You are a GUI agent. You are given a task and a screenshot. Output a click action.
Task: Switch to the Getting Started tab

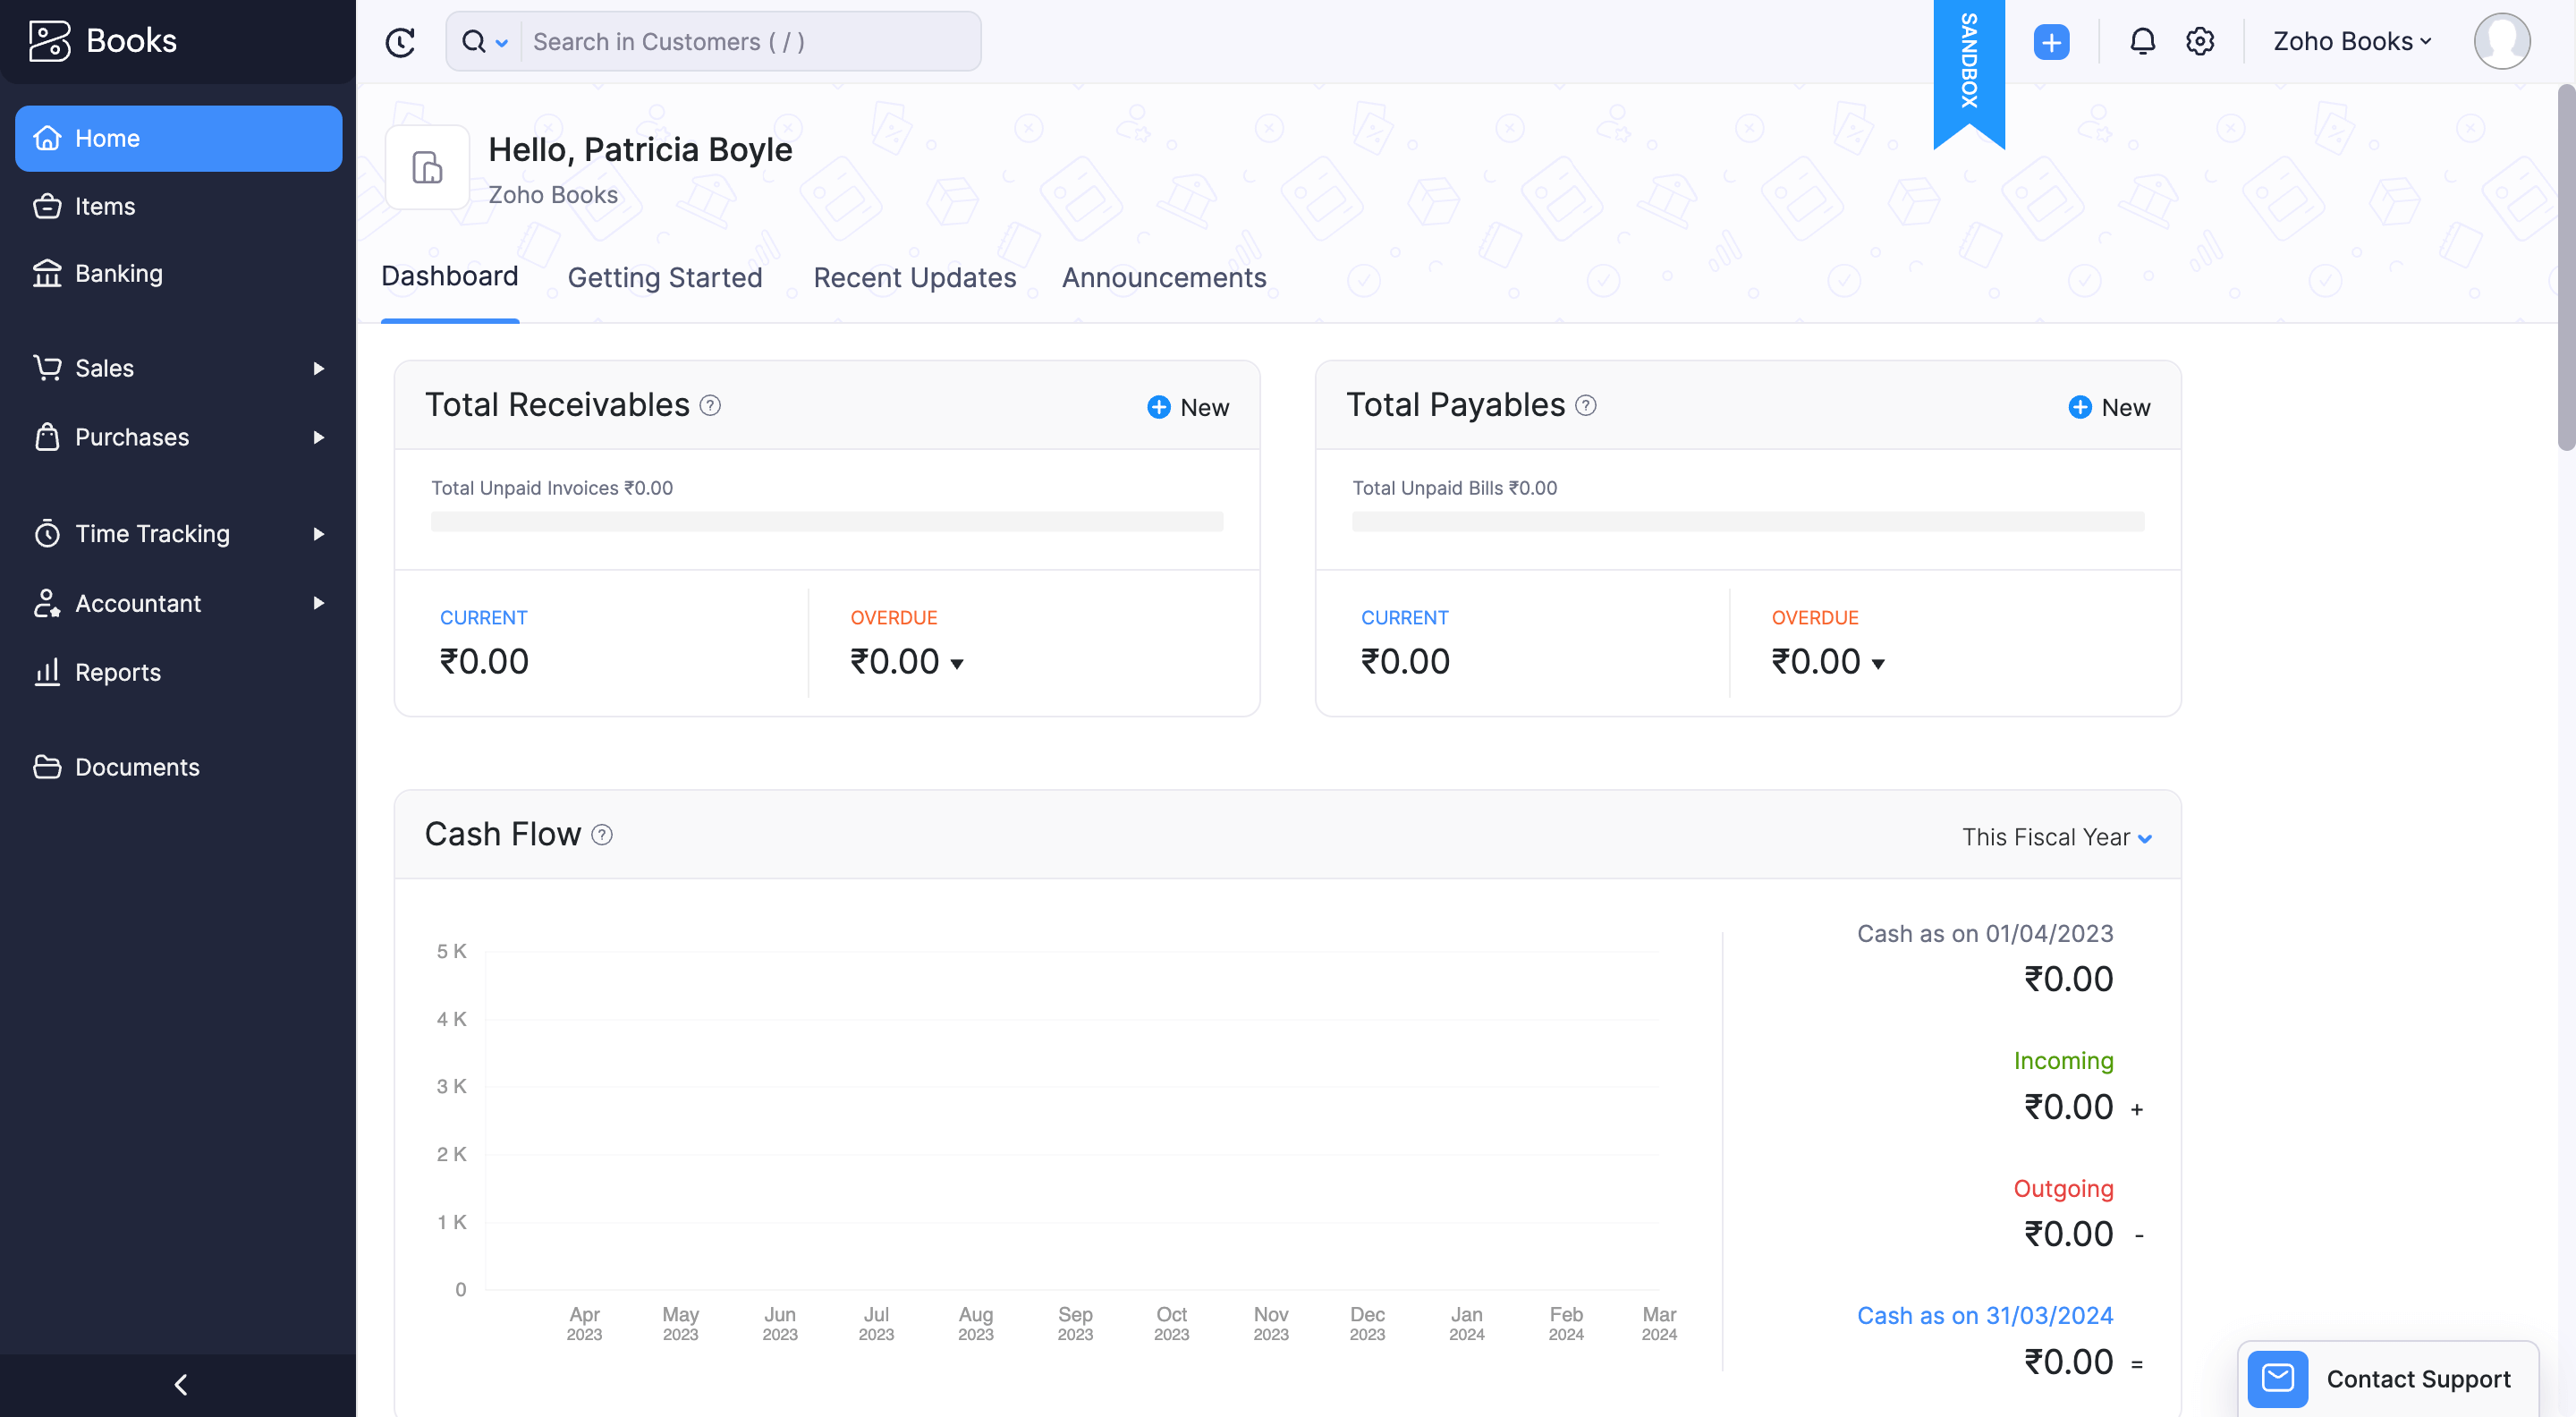pyautogui.click(x=665, y=277)
